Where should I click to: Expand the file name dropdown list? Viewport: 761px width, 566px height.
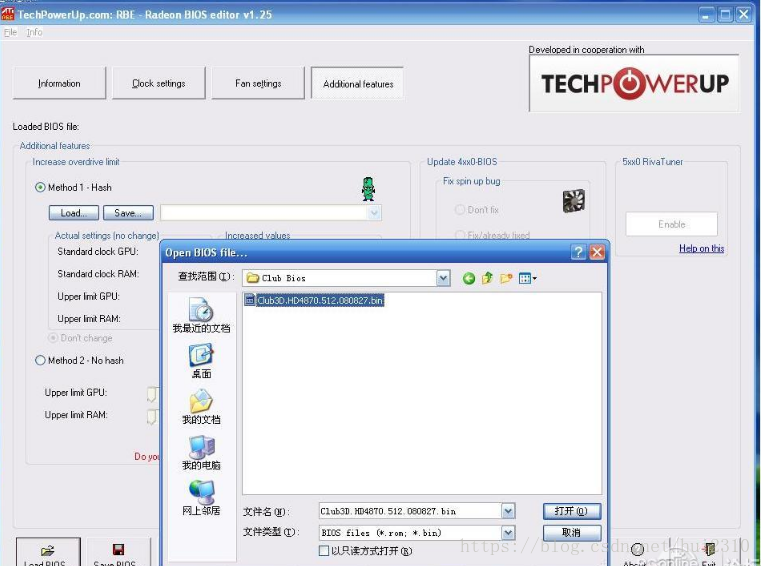point(508,511)
